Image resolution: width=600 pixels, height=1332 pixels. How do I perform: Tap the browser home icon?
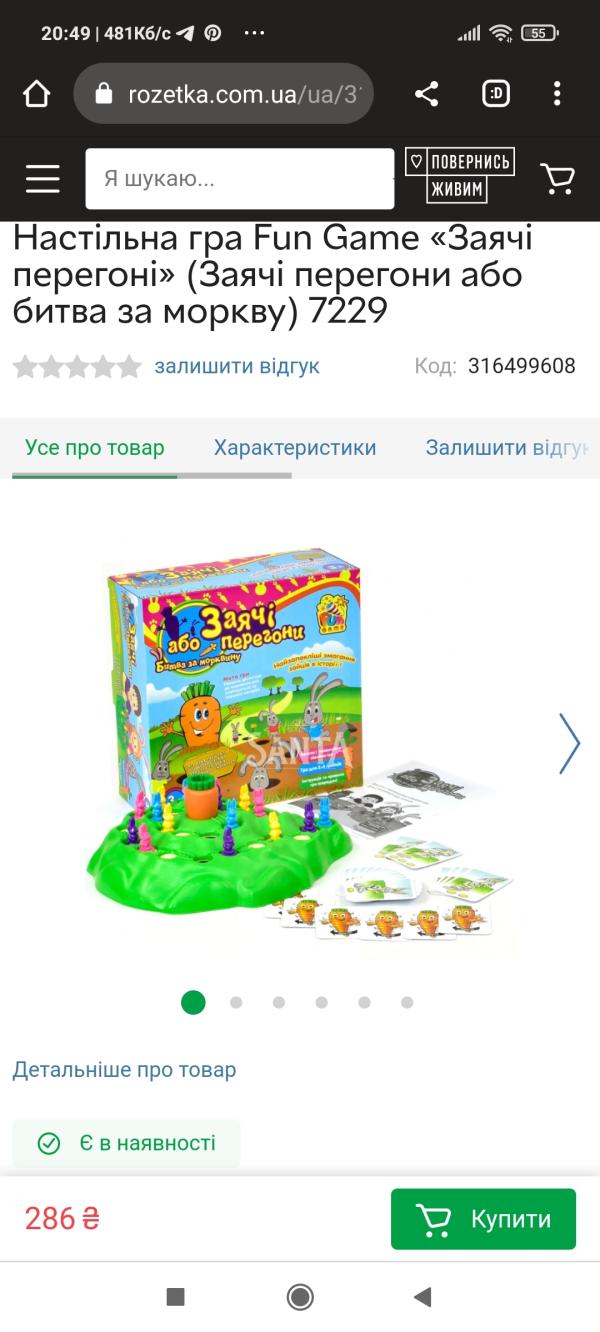coord(36,95)
